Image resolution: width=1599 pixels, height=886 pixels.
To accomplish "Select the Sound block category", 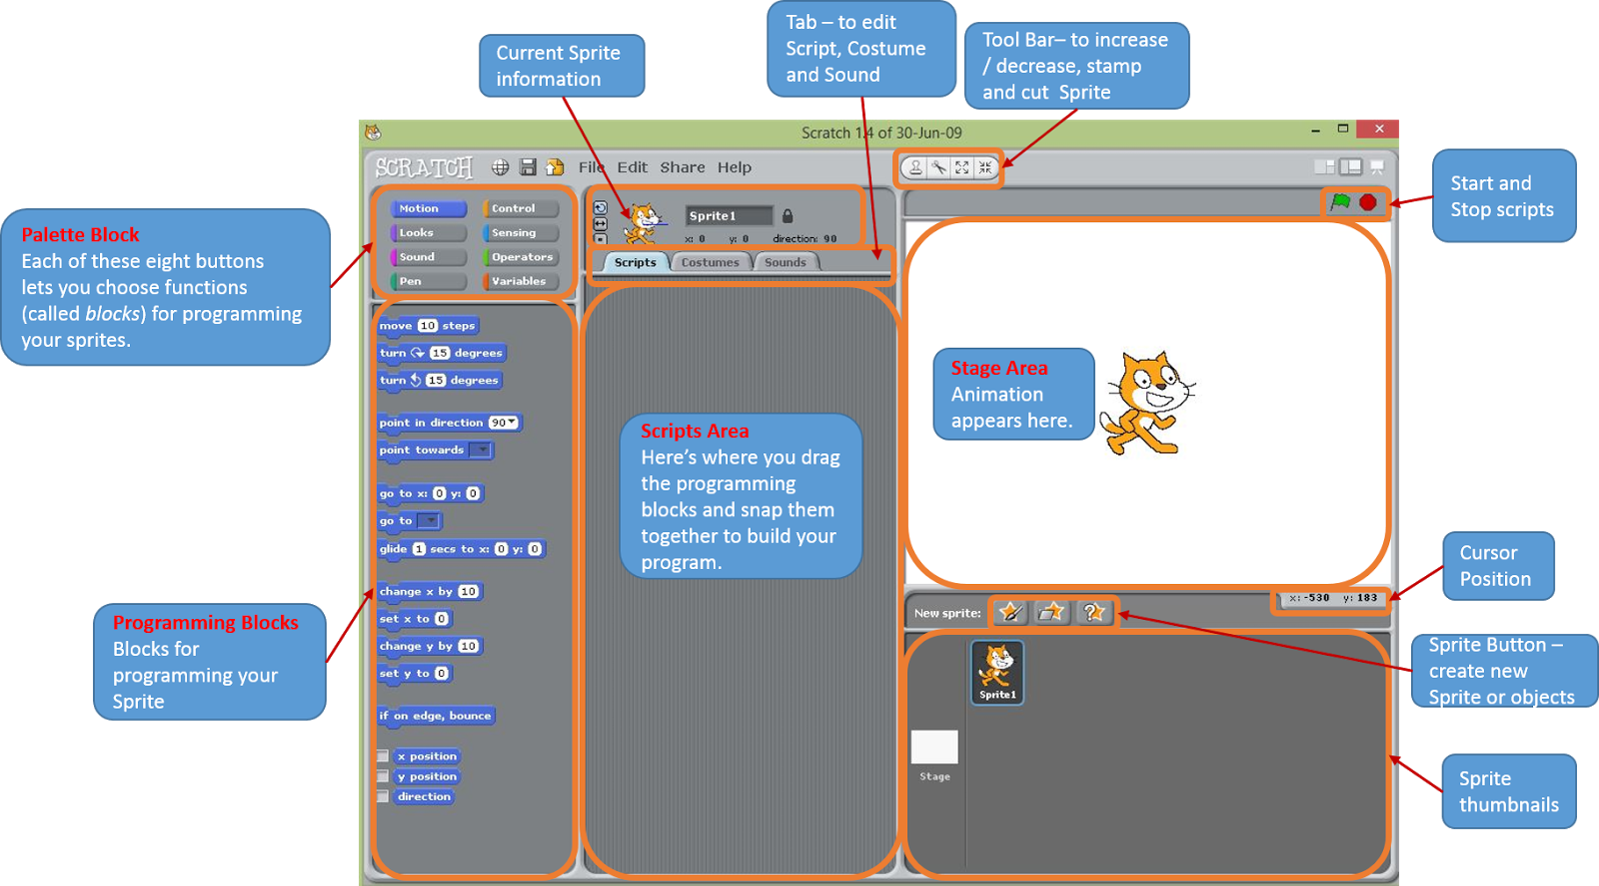I will coord(428,257).
